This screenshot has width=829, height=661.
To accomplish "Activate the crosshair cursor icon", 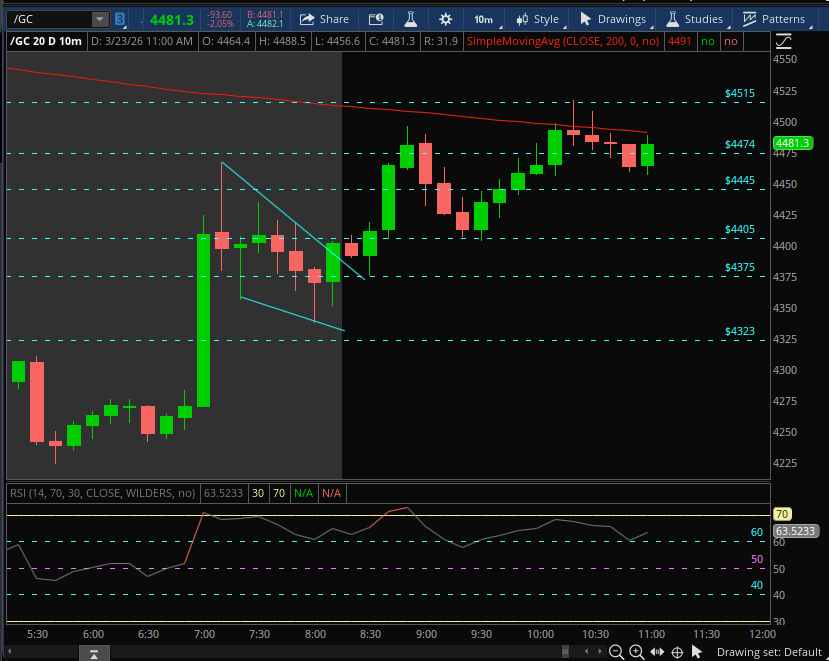I will pos(677,652).
